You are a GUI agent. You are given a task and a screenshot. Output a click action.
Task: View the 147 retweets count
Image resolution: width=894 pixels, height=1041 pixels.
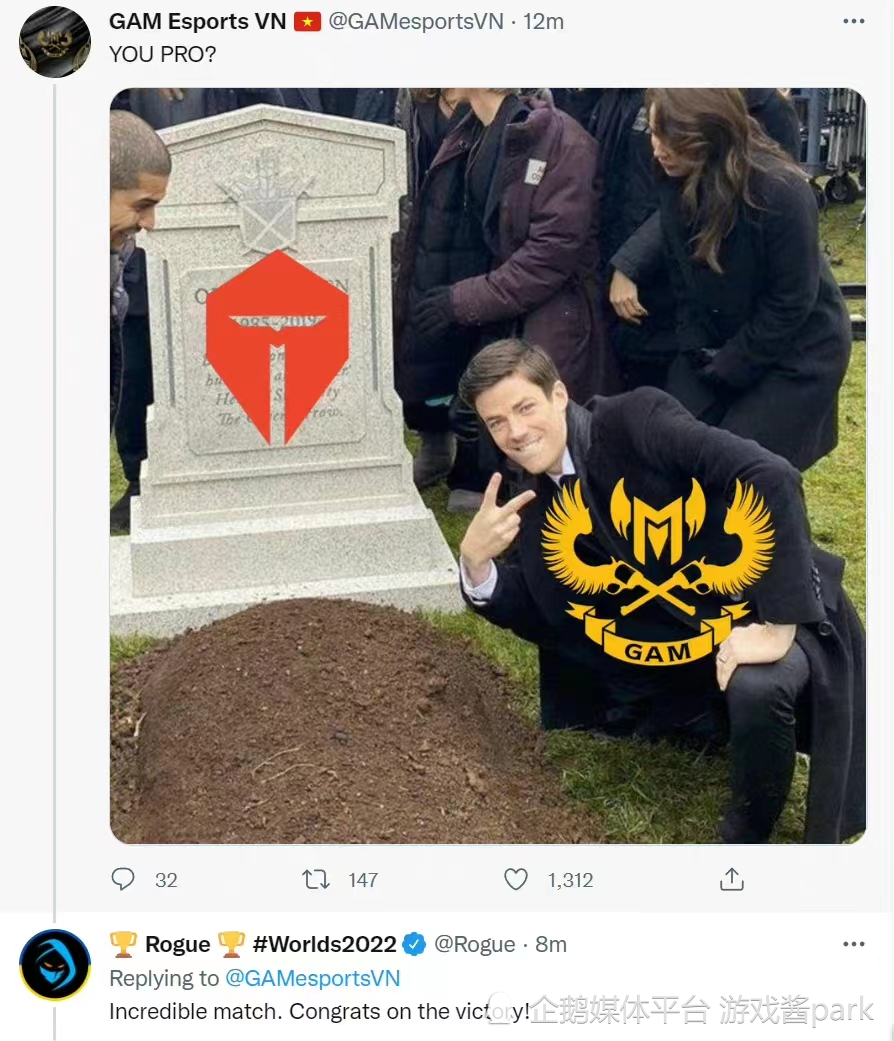pos(362,880)
